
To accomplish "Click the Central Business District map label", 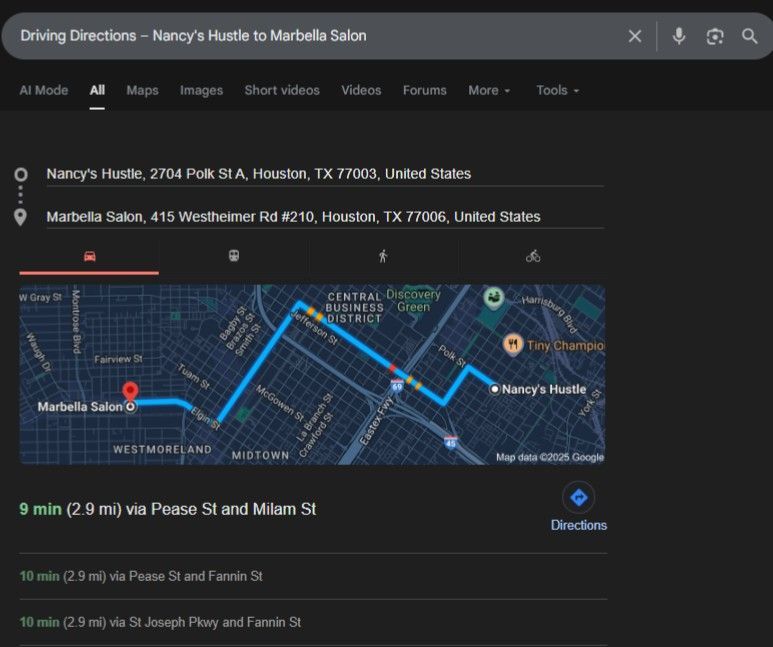I will point(354,307).
